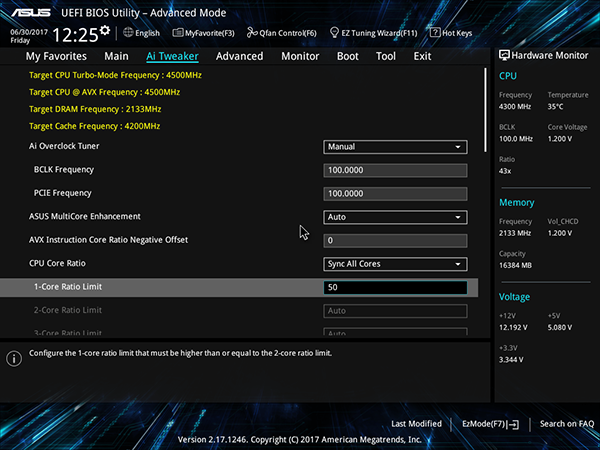600x450 pixels.
Task: Click the Qfan Control fan icon
Action: click(252, 33)
